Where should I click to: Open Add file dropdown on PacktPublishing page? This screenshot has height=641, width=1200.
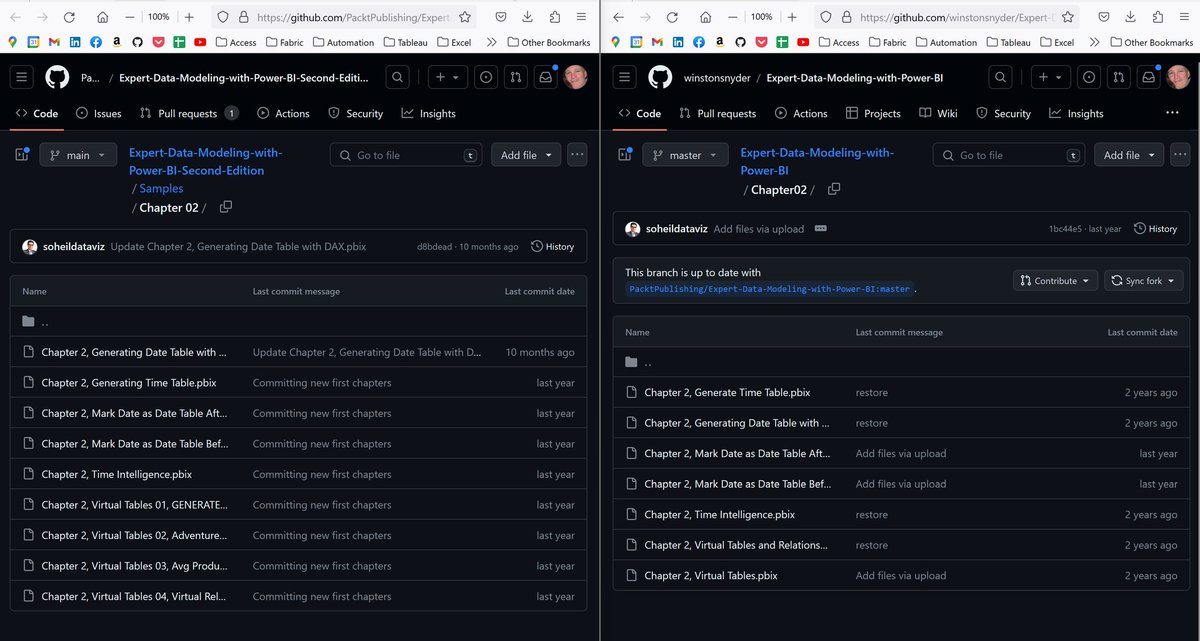(526, 155)
